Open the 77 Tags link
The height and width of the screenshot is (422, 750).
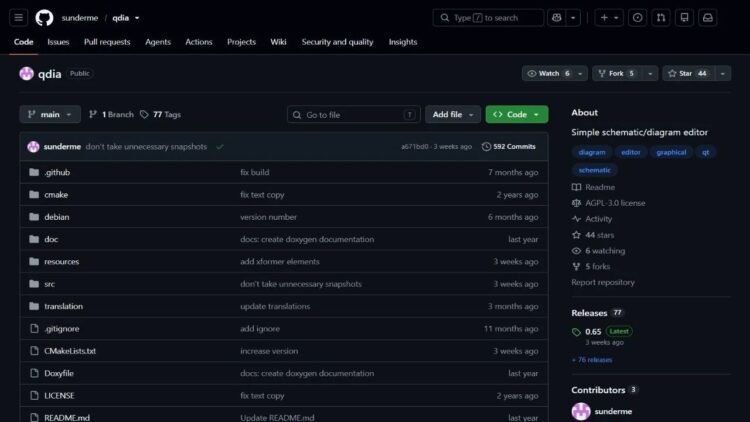(x=161, y=114)
